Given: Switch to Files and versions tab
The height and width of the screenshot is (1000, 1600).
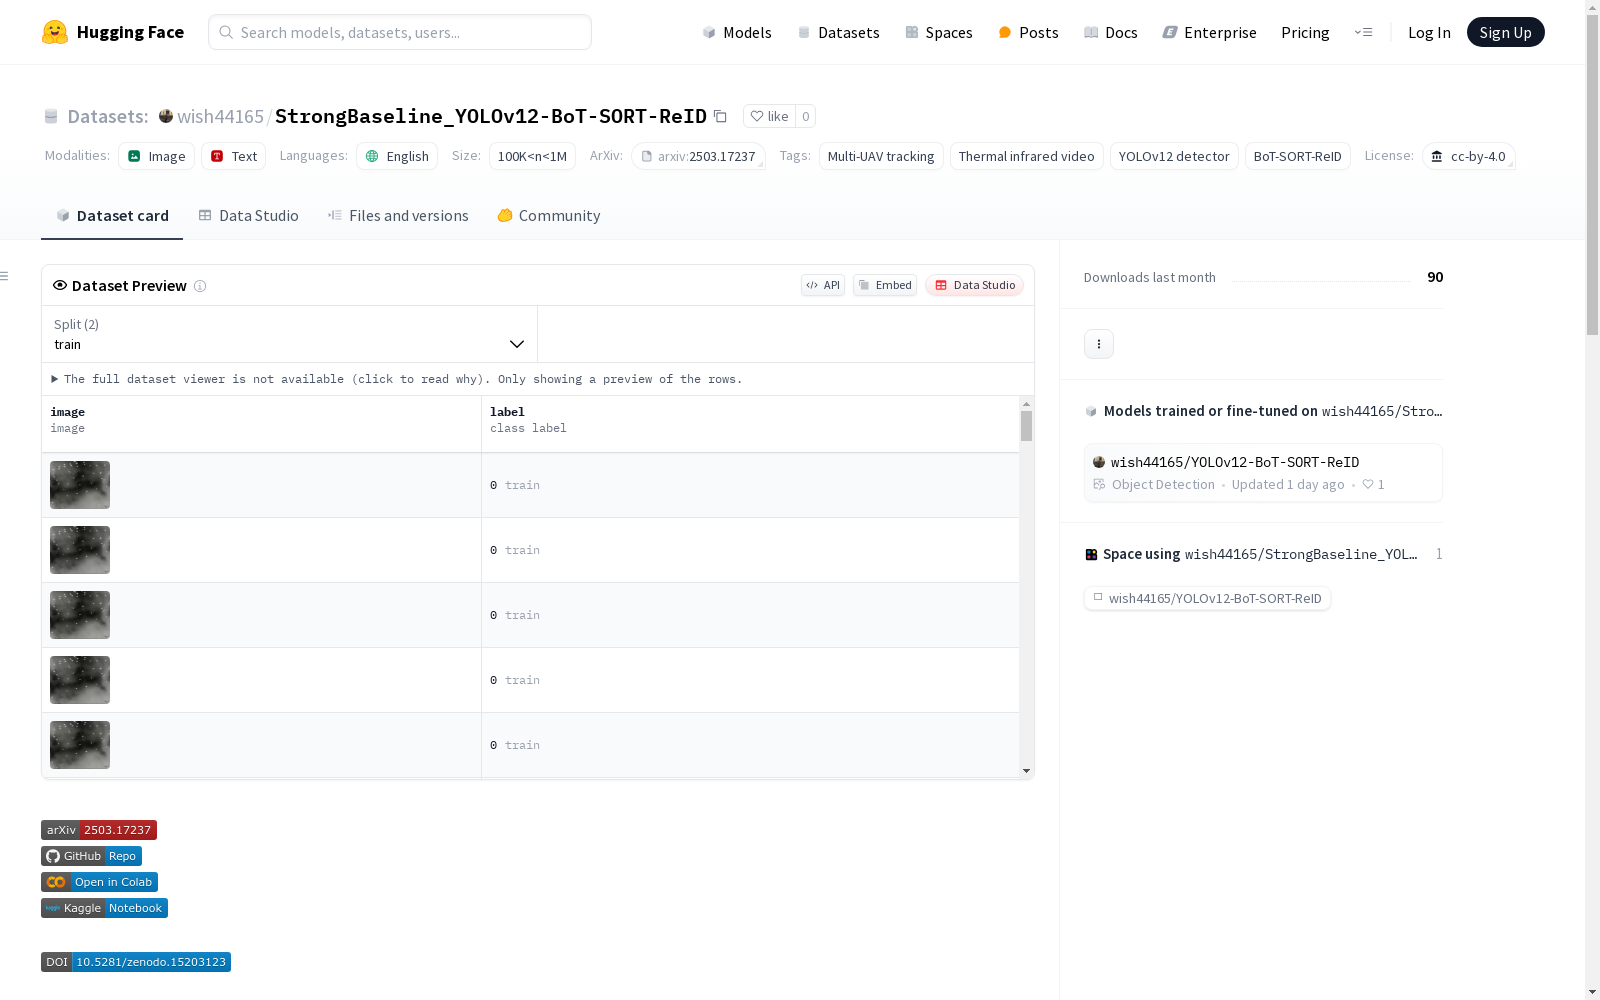Looking at the screenshot, I should (x=398, y=216).
